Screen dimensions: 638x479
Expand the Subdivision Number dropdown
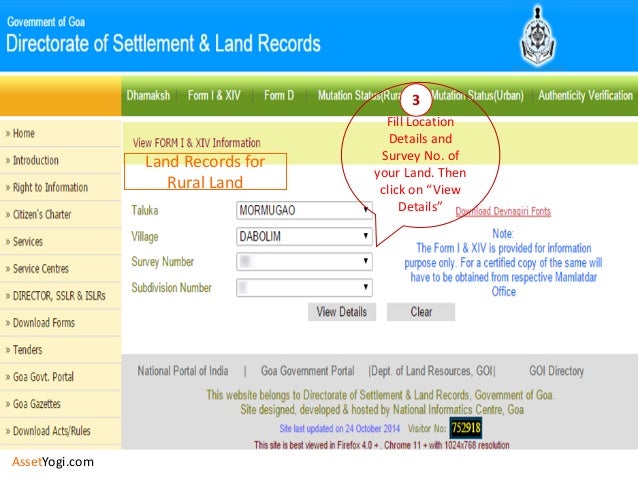click(304, 288)
